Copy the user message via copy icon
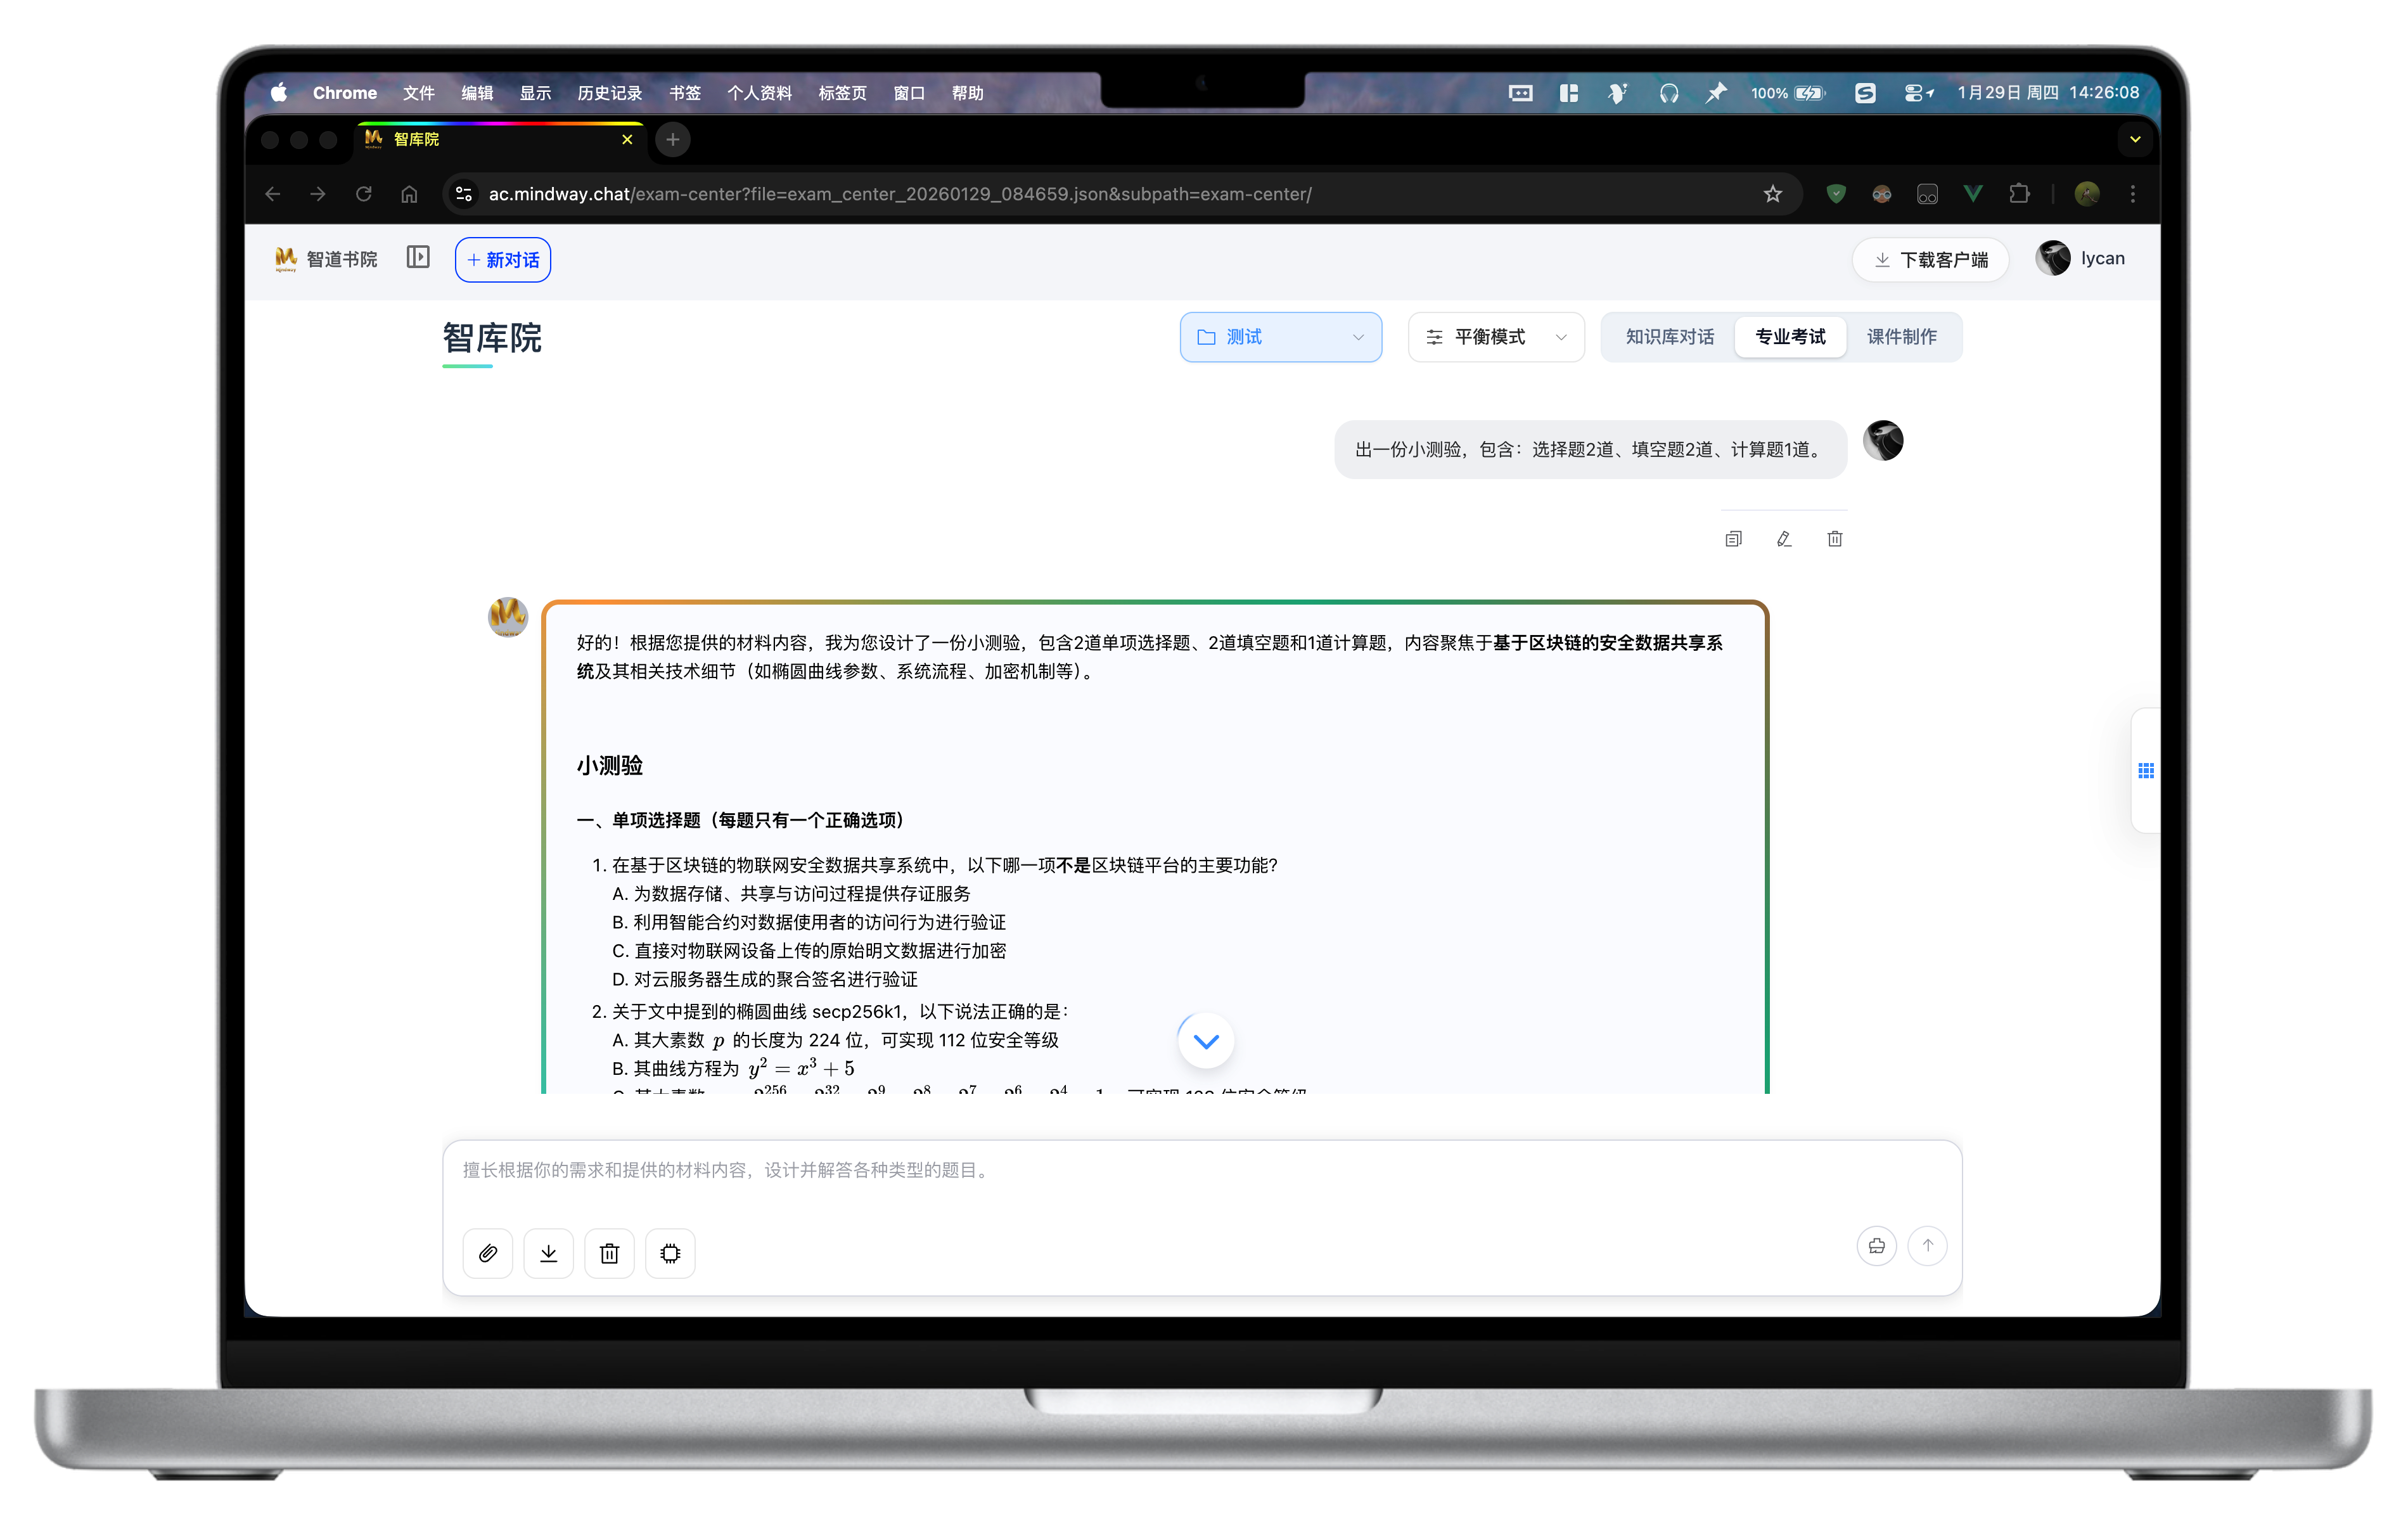Viewport: 2408px width, 1521px height. (1733, 539)
